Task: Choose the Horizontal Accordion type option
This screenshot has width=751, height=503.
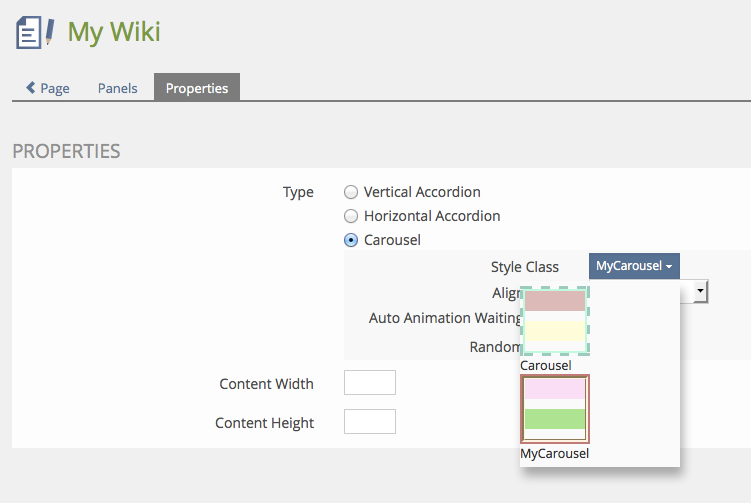Action: point(351,216)
